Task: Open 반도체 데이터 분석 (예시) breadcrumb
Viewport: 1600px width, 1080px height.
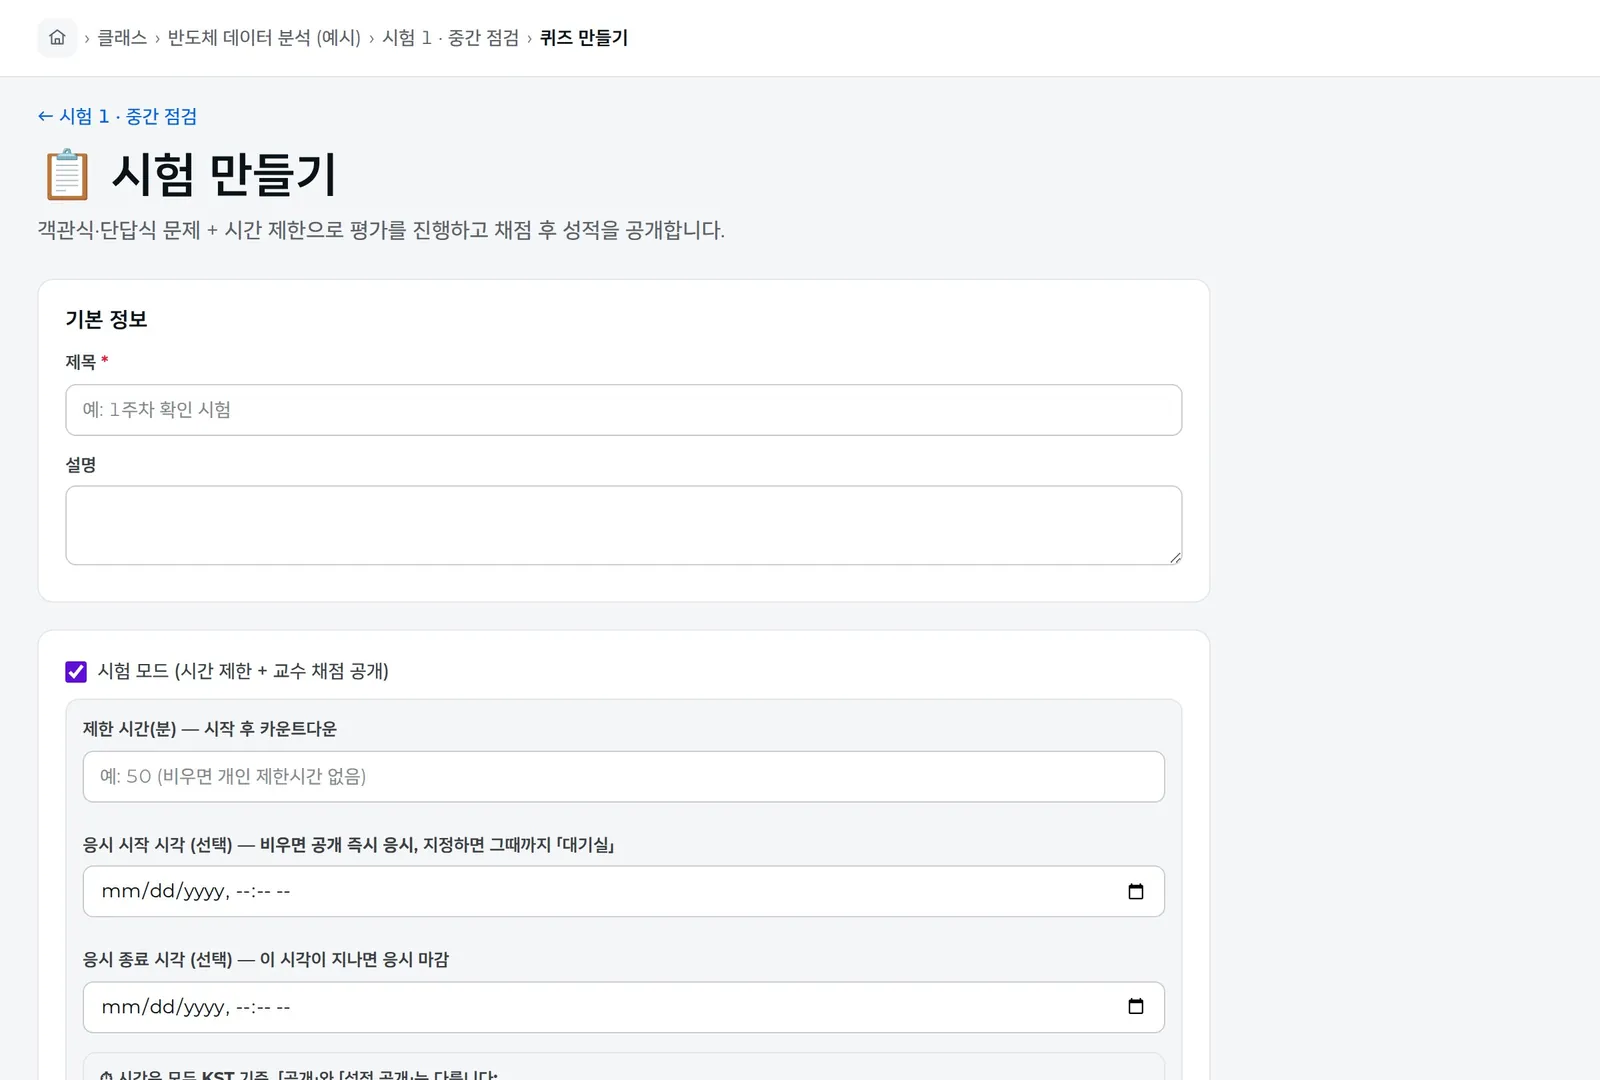Action: coord(264,38)
